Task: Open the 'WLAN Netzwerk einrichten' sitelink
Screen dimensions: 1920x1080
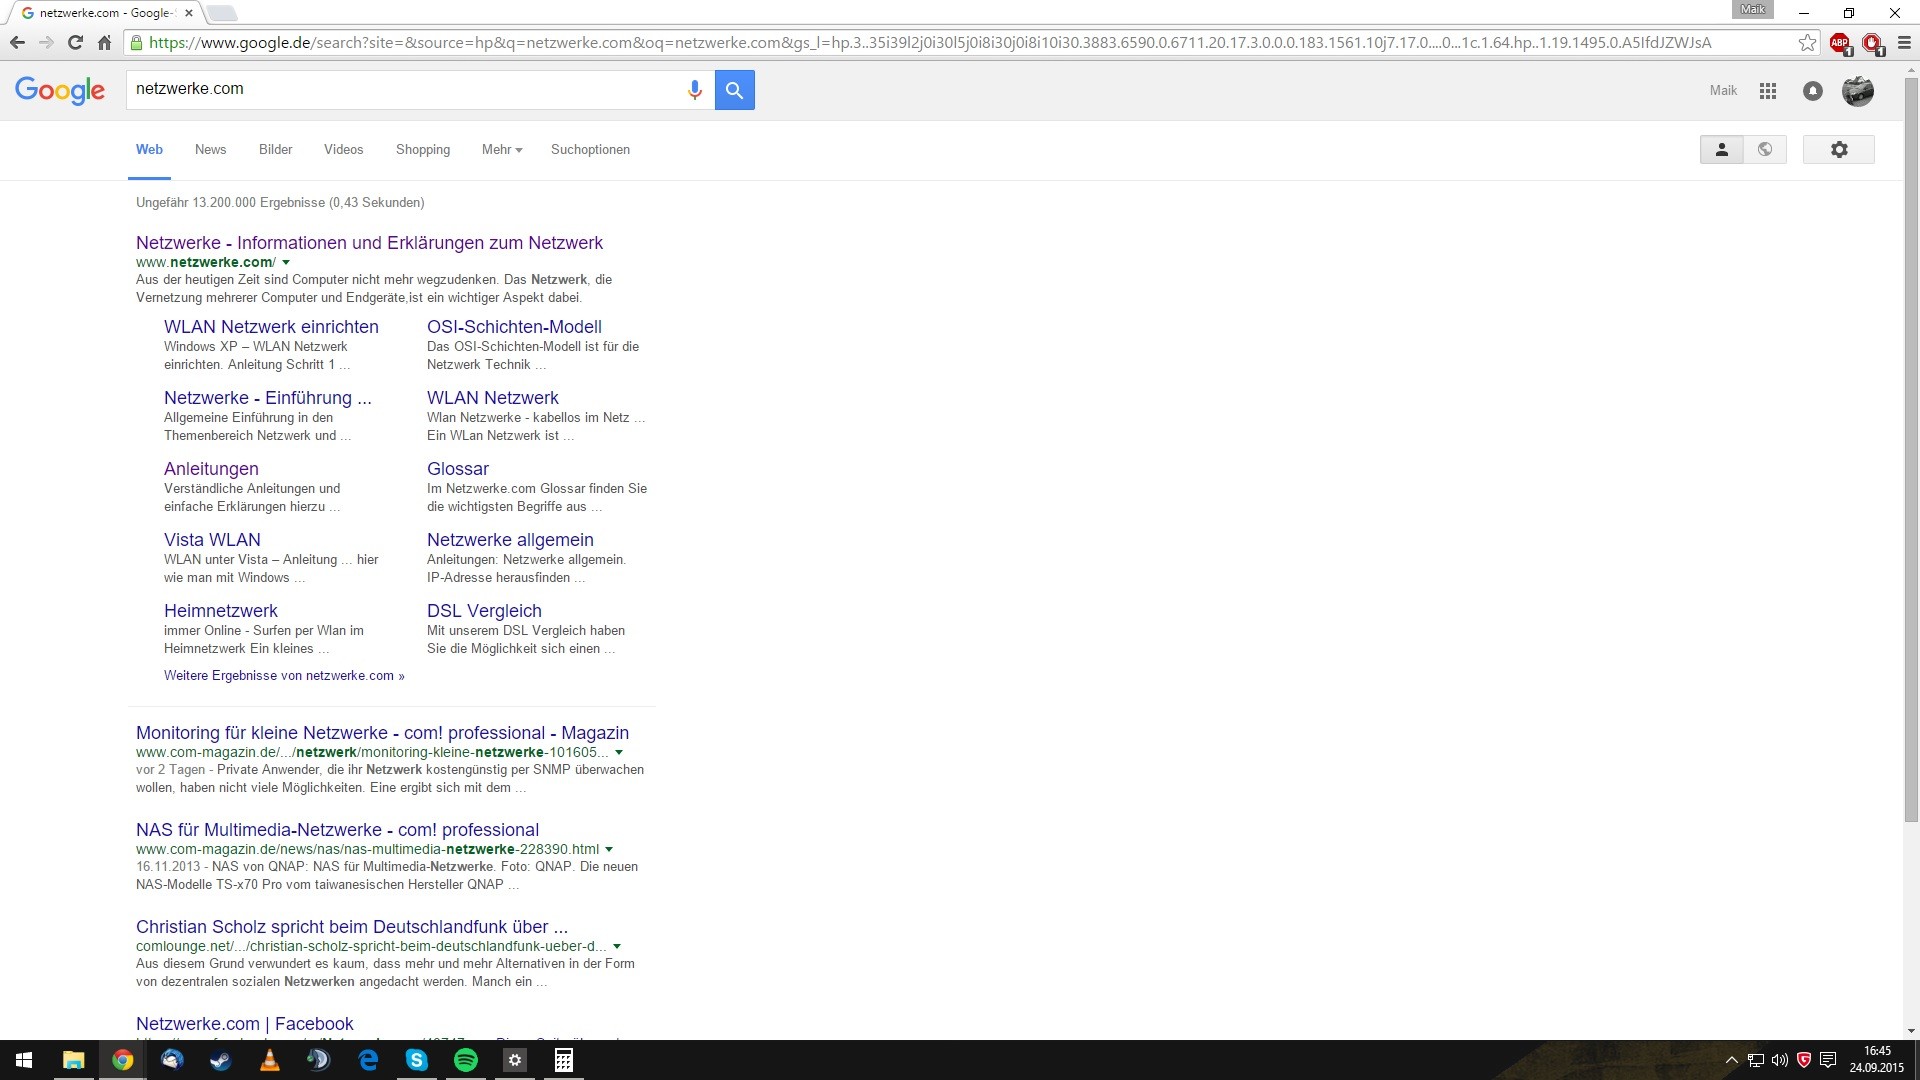Action: tap(271, 327)
